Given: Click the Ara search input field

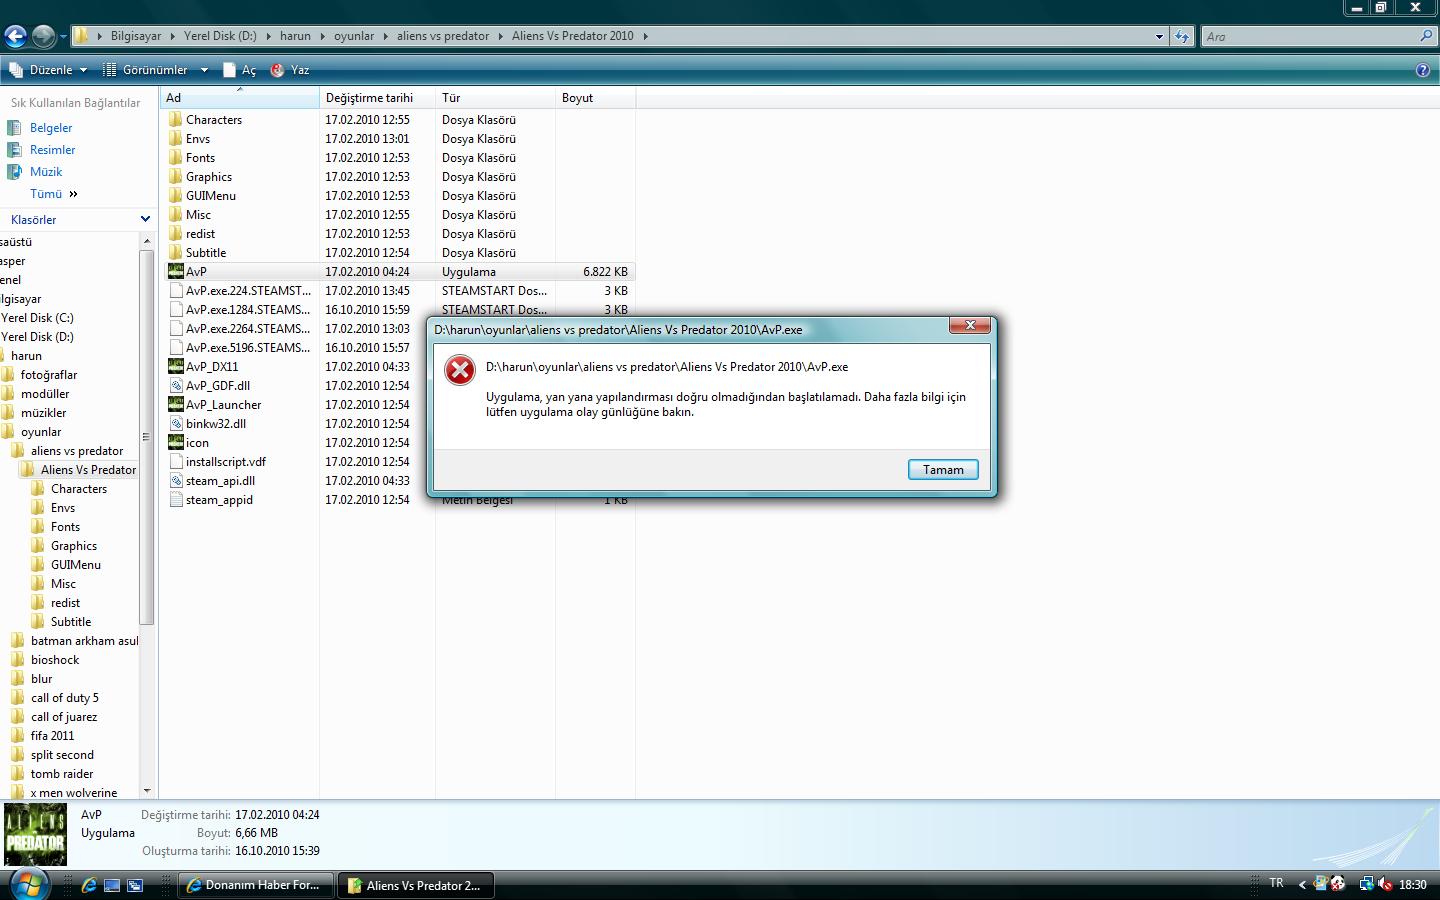Looking at the screenshot, I should tap(1308, 36).
